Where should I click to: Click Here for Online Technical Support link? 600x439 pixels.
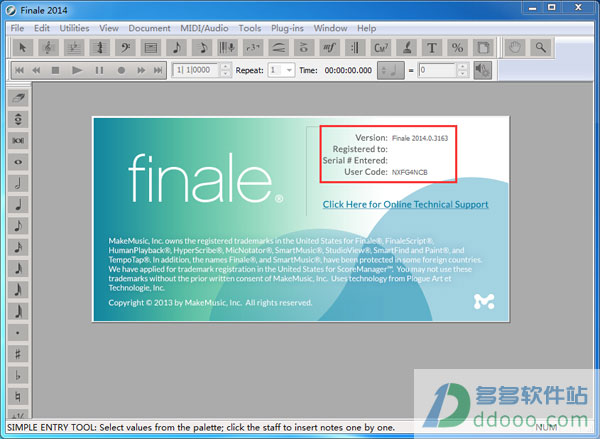pyautogui.click(x=405, y=204)
